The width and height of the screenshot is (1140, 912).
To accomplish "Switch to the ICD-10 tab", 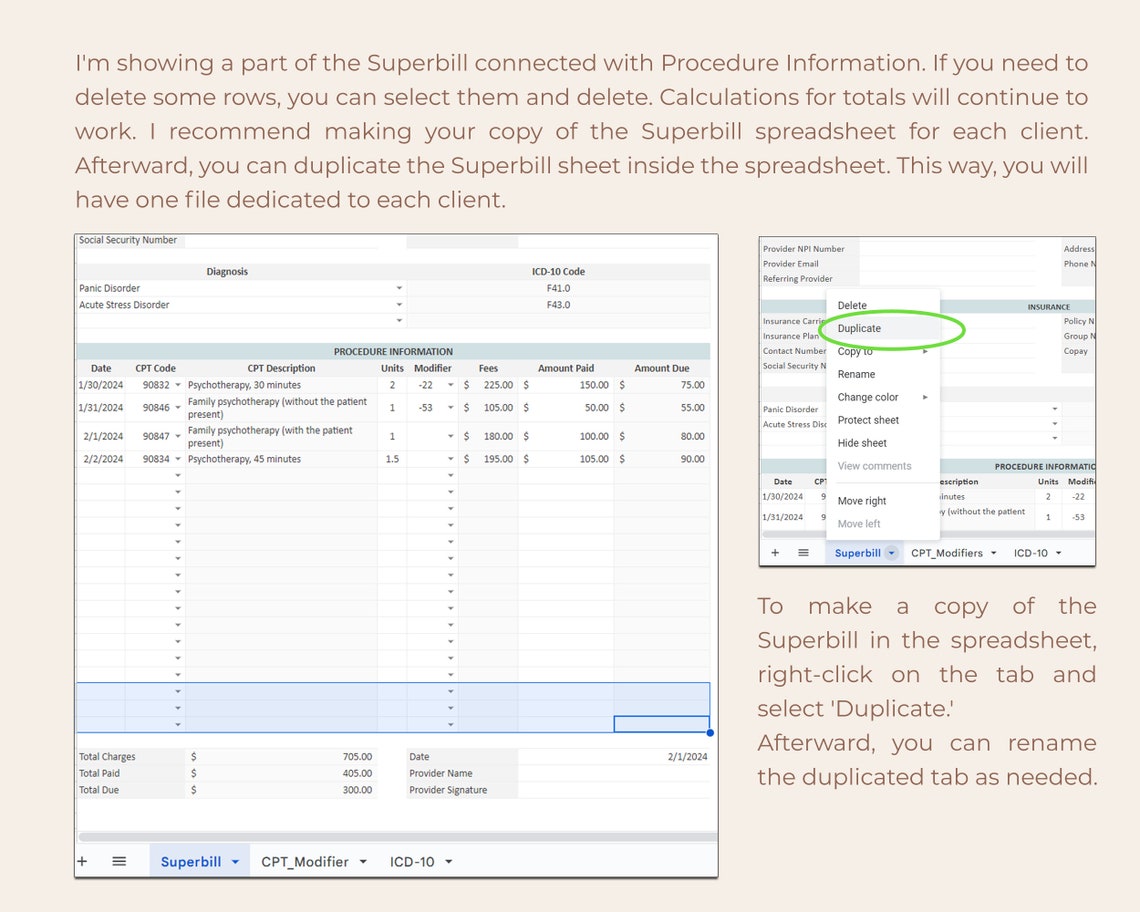I will (x=410, y=861).
